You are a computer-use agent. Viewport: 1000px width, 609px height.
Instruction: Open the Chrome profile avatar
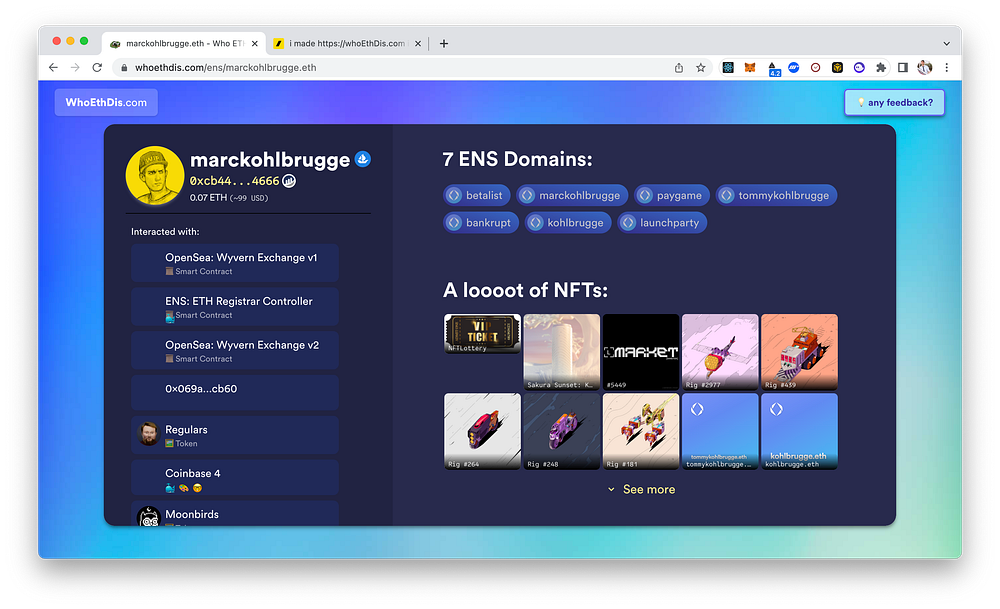click(925, 68)
